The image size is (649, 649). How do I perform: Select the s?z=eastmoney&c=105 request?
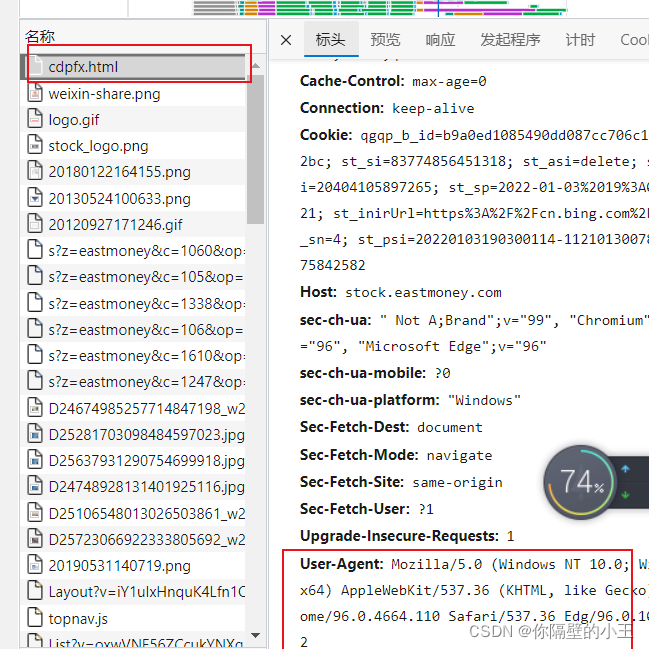[133, 276]
